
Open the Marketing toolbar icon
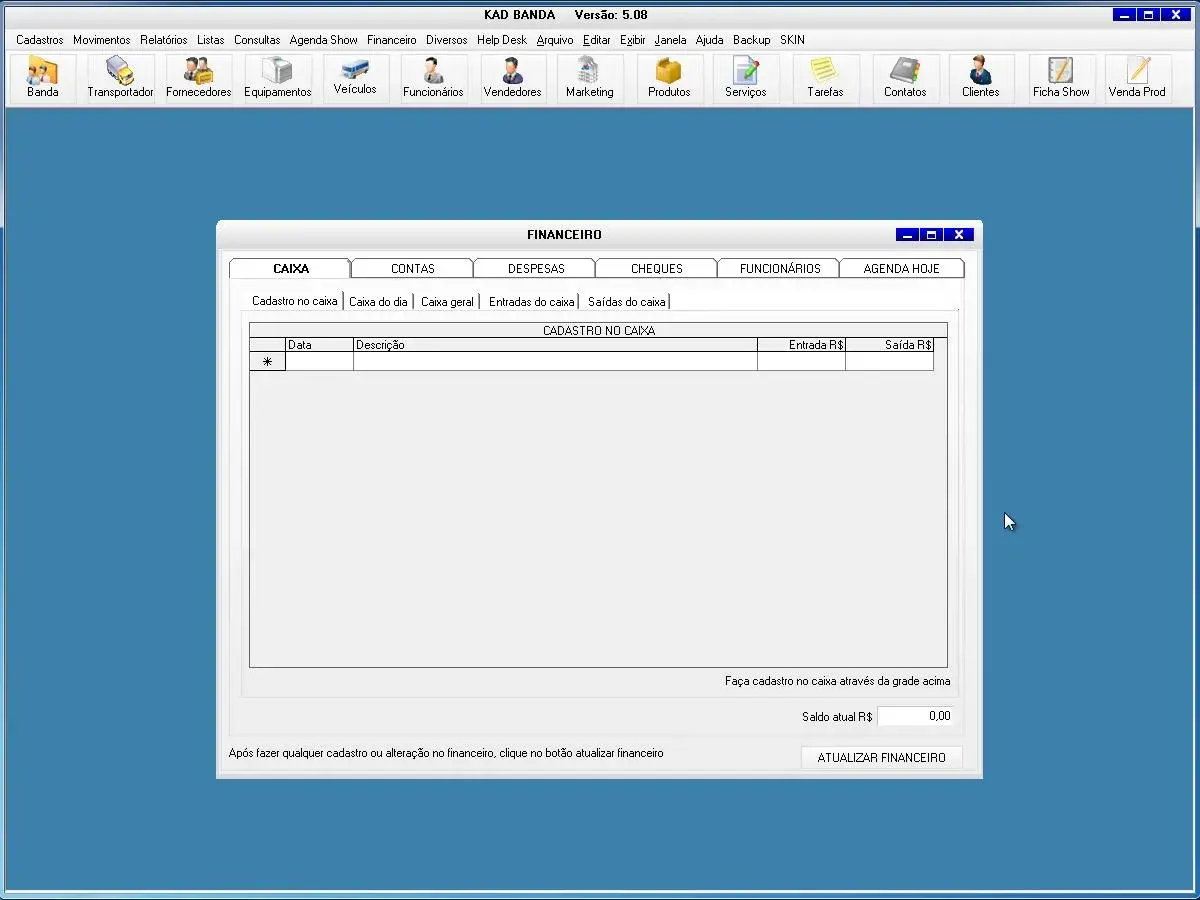point(589,78)
